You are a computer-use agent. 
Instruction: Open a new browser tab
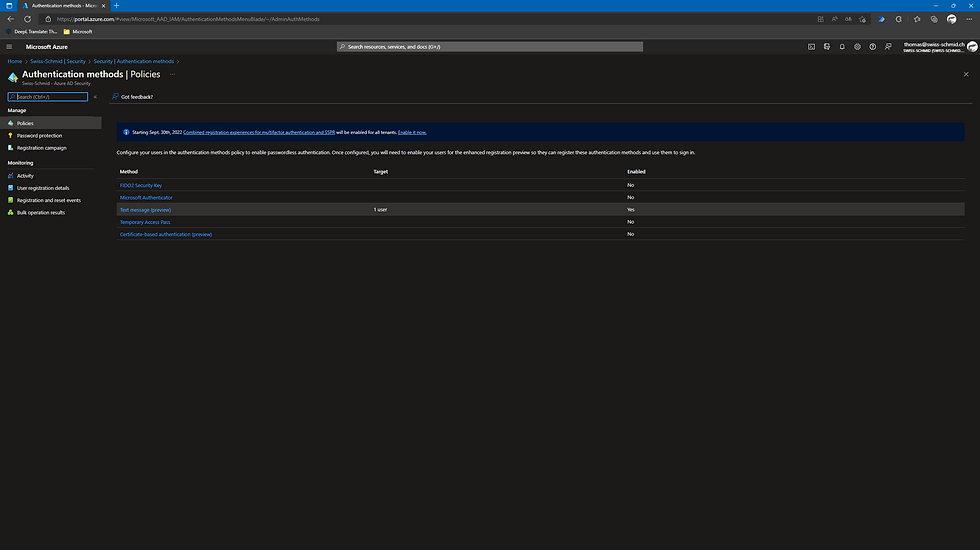[116, 6]
